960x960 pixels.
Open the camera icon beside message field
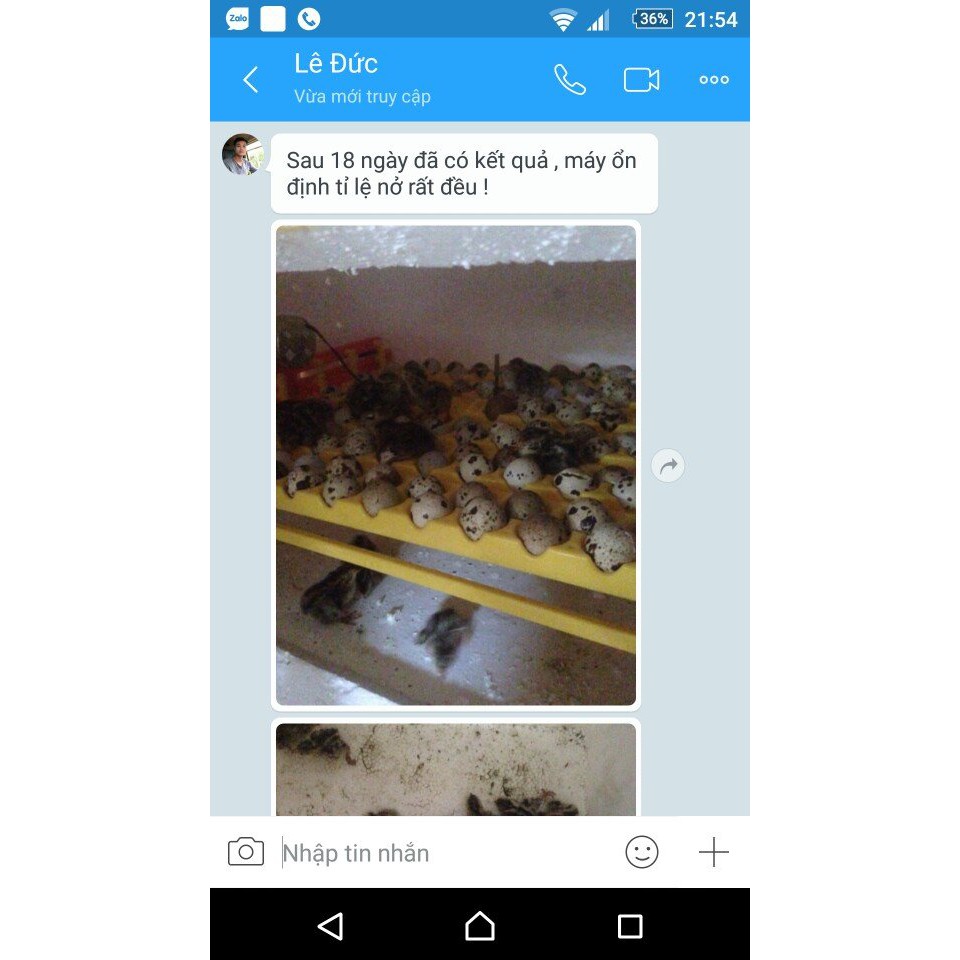[246, 852]
